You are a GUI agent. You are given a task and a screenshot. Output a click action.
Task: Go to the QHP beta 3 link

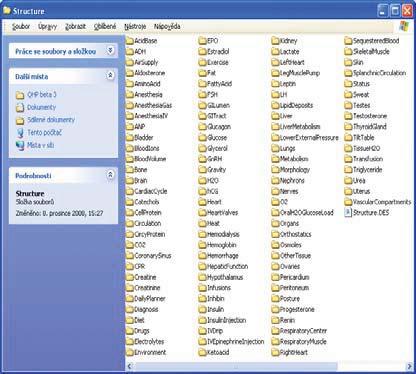(42, 95)
